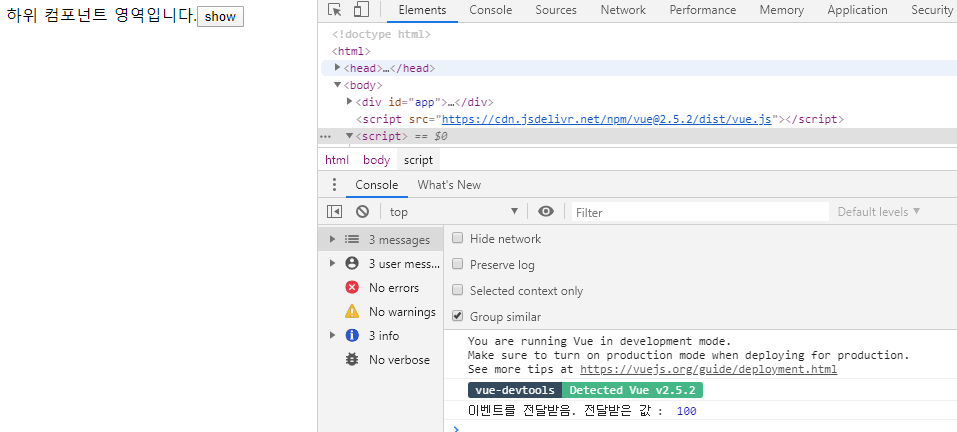
Task: Open the Sources tab
Action: coord(556,10)
